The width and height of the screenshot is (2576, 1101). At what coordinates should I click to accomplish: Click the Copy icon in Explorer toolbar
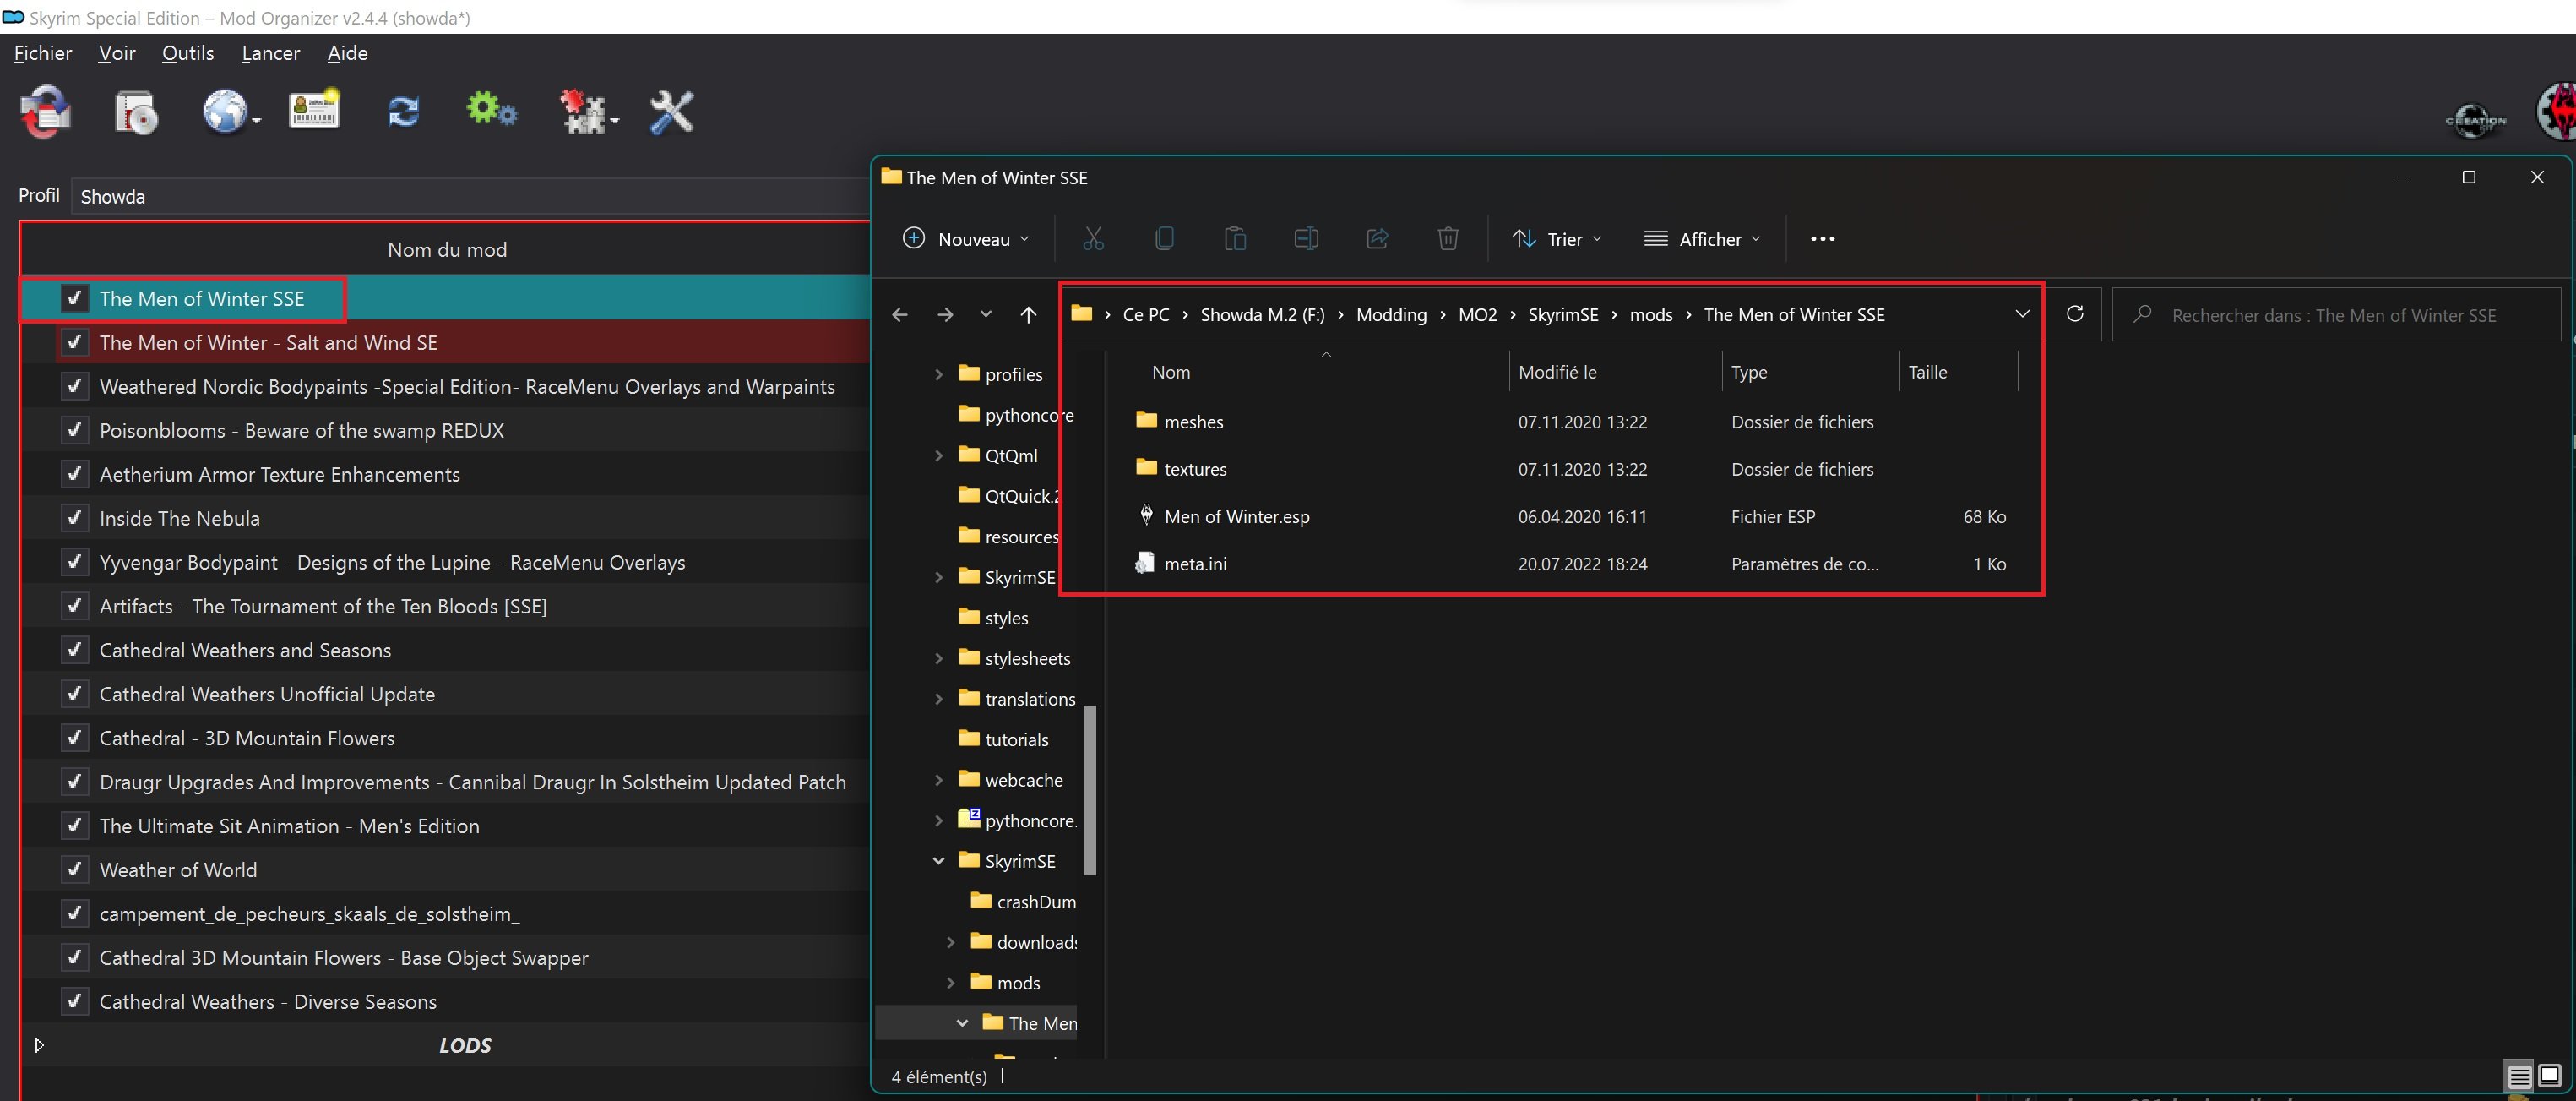pos(1164,239)
